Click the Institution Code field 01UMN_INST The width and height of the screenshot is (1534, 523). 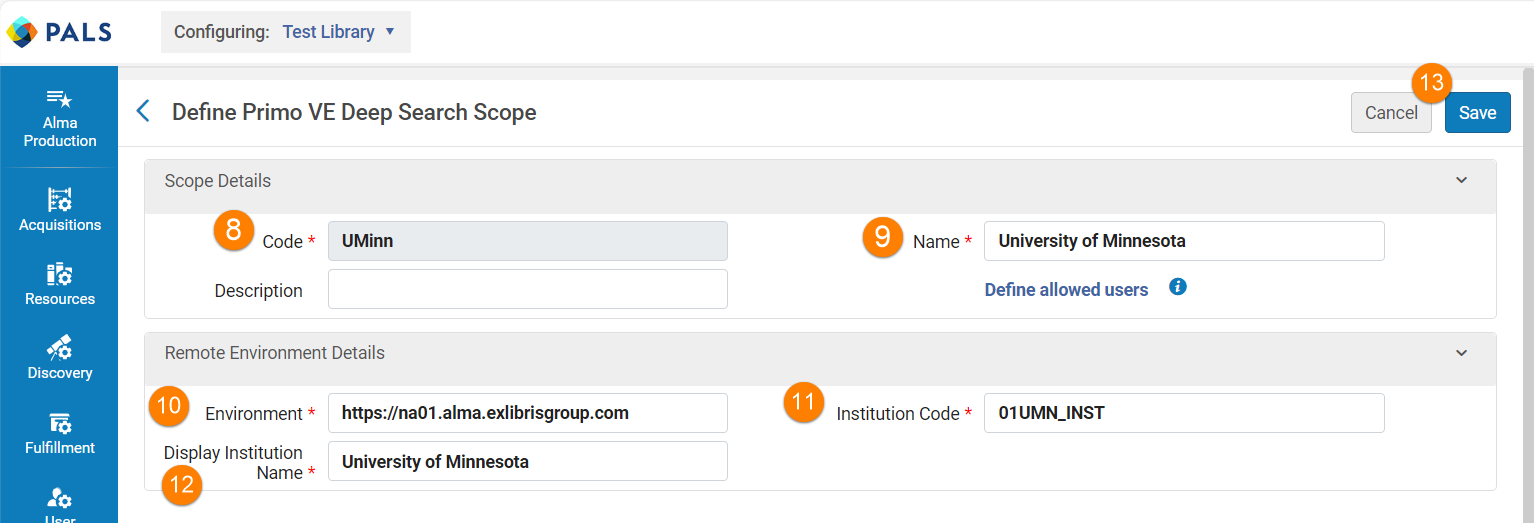[x=1184, y=413]
